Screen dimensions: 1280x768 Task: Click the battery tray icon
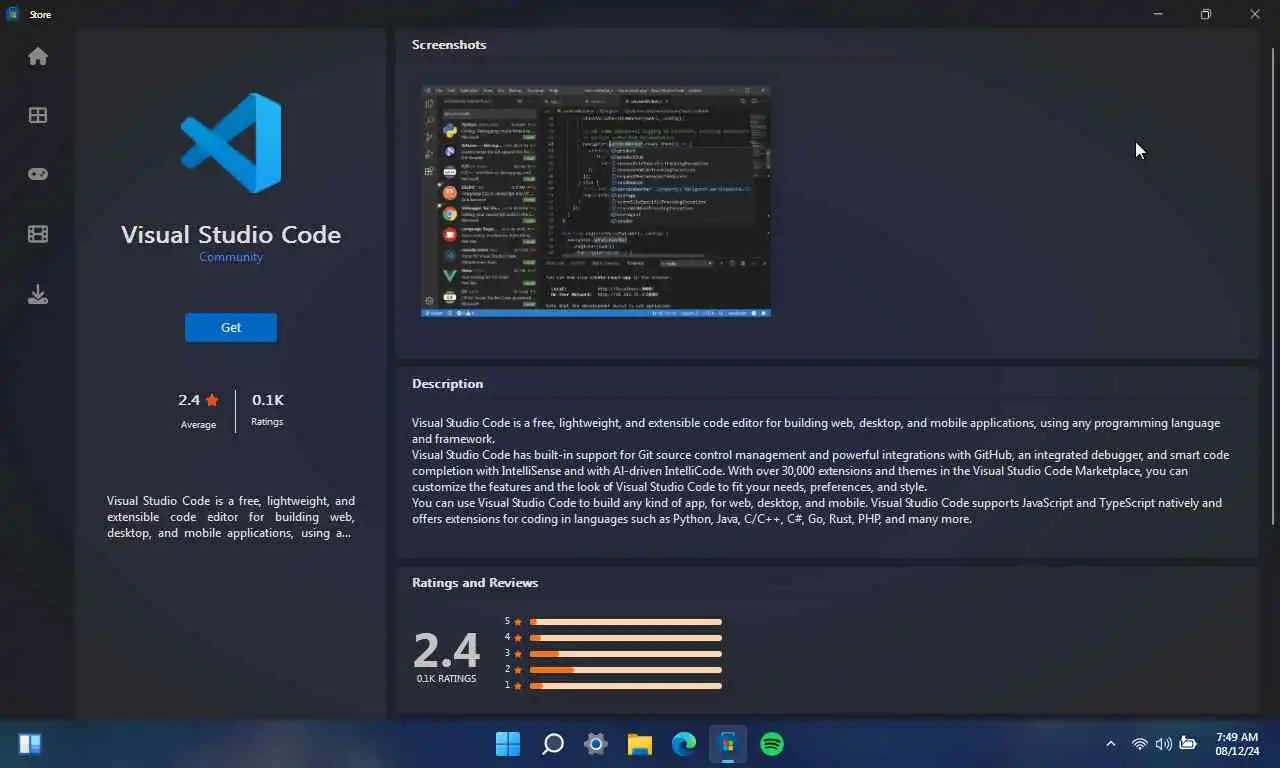1188,743
